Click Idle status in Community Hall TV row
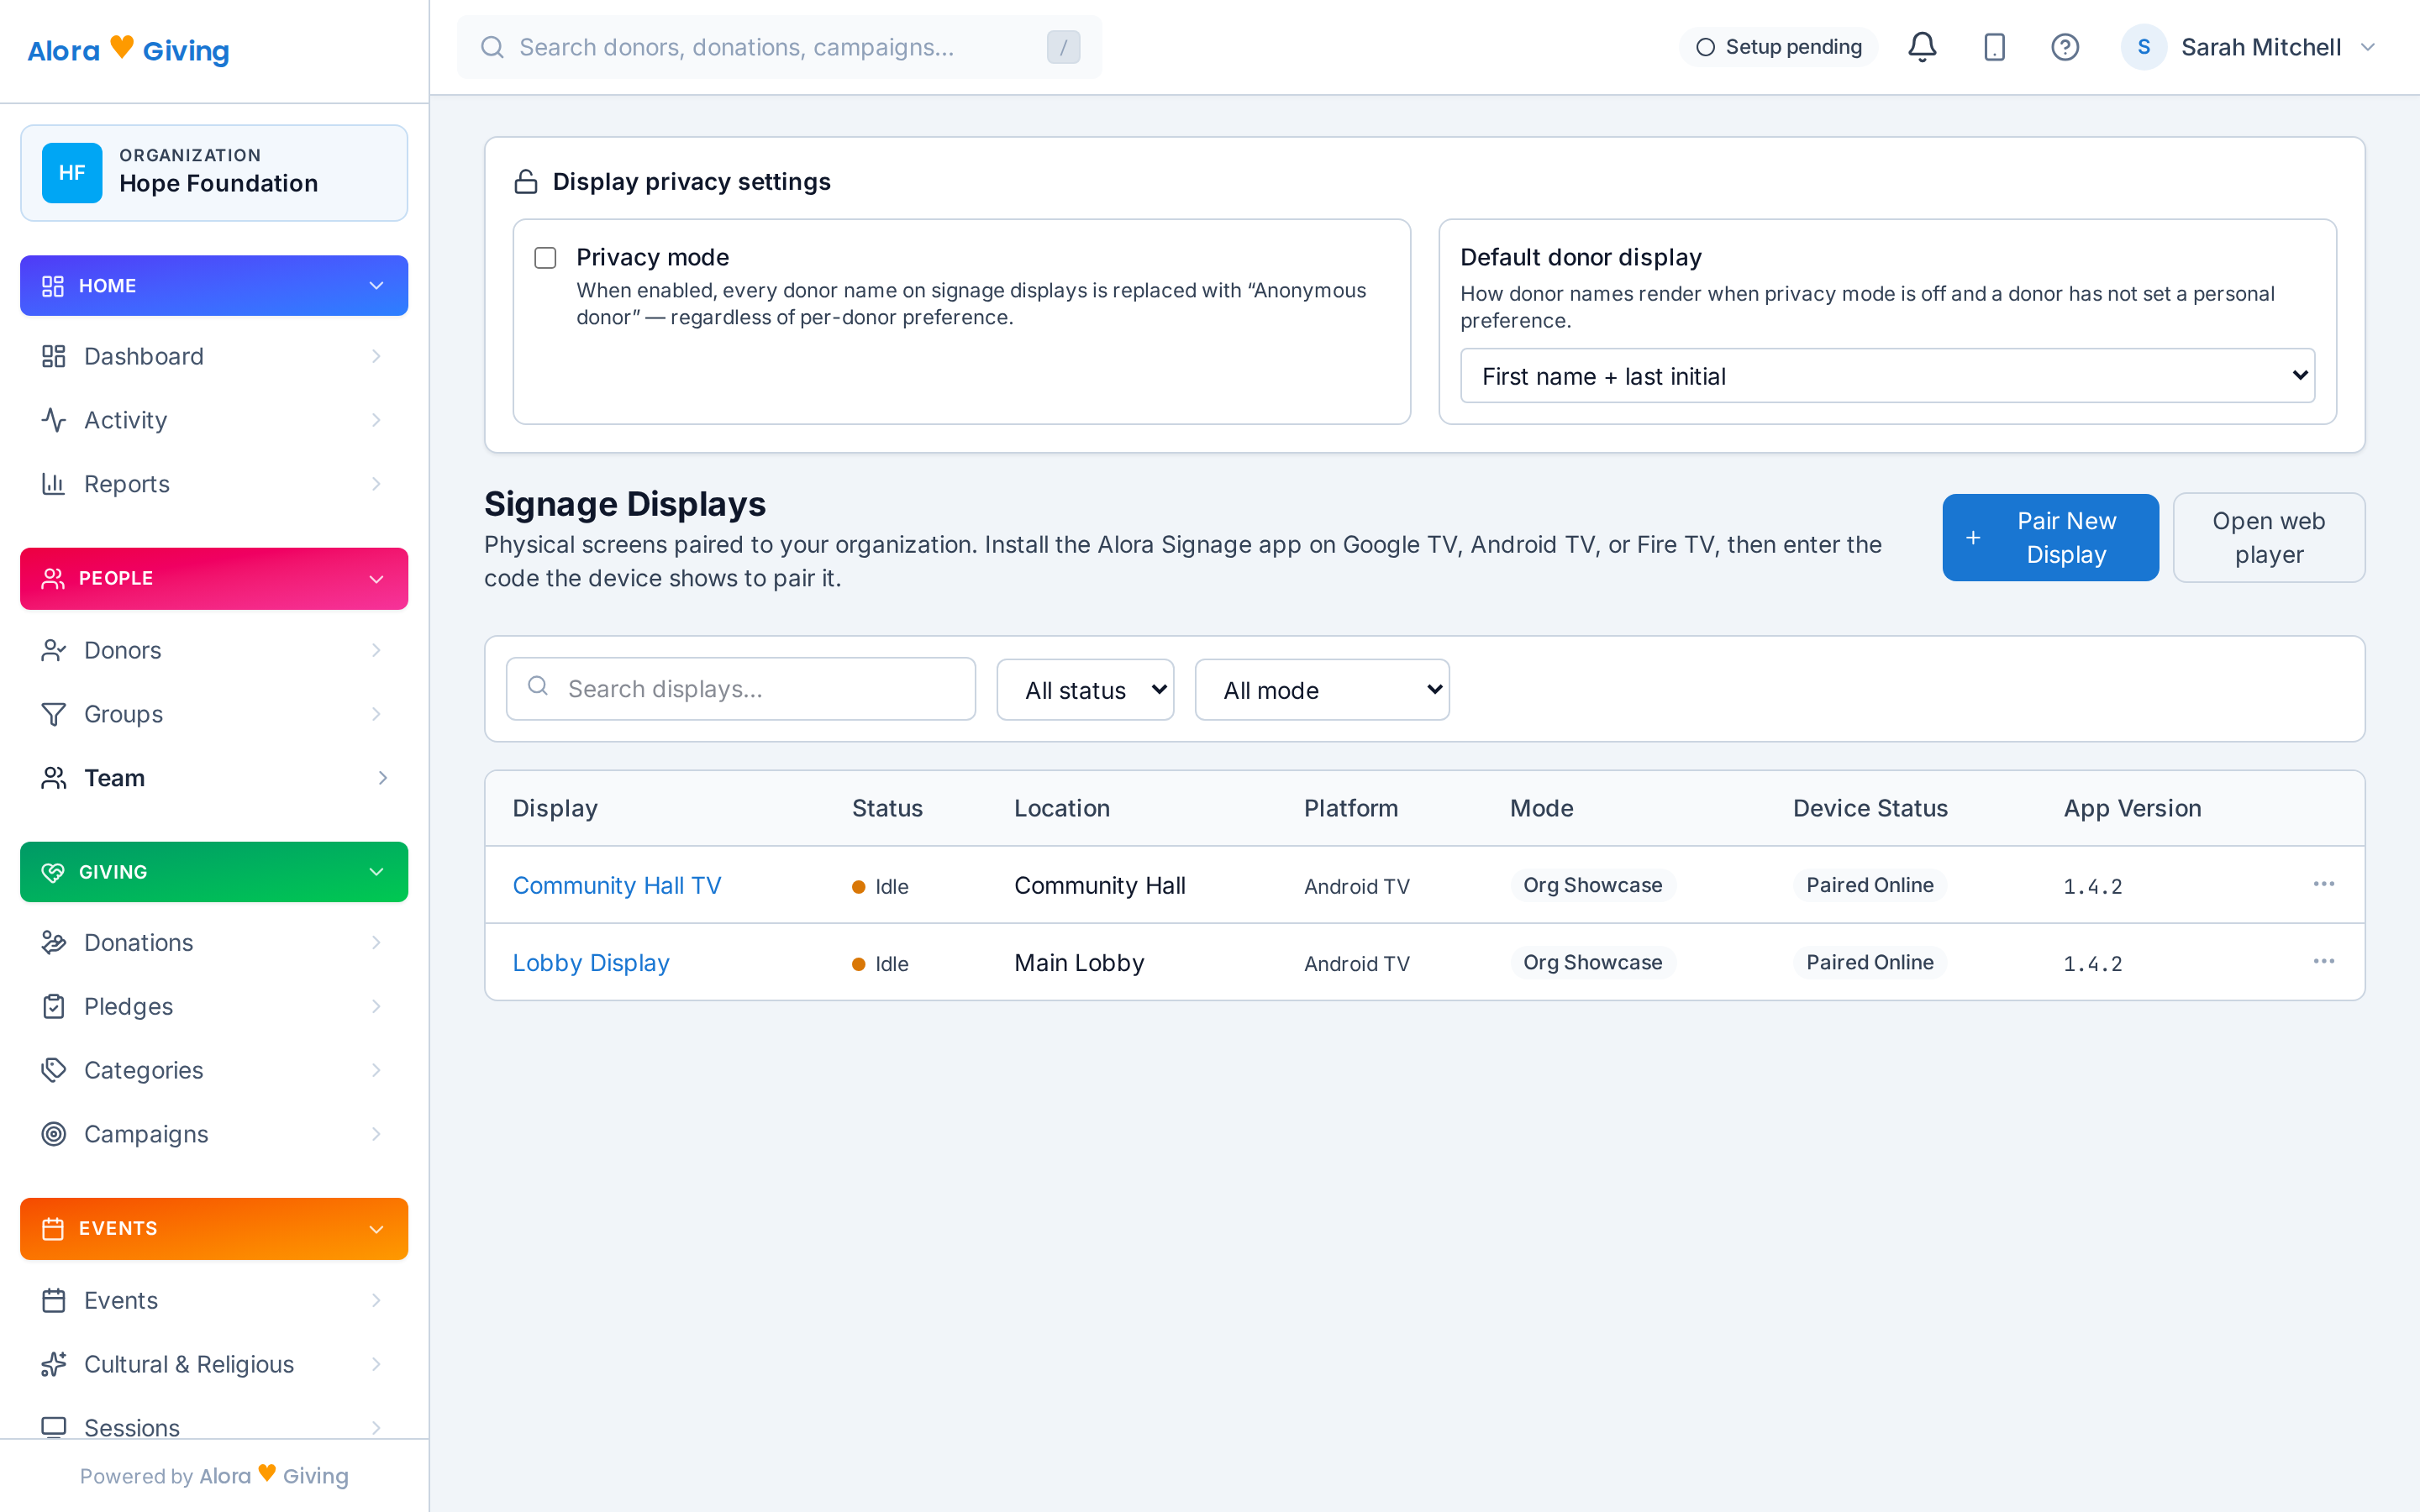2420x1512 pixels. click(x=880, y=886)
